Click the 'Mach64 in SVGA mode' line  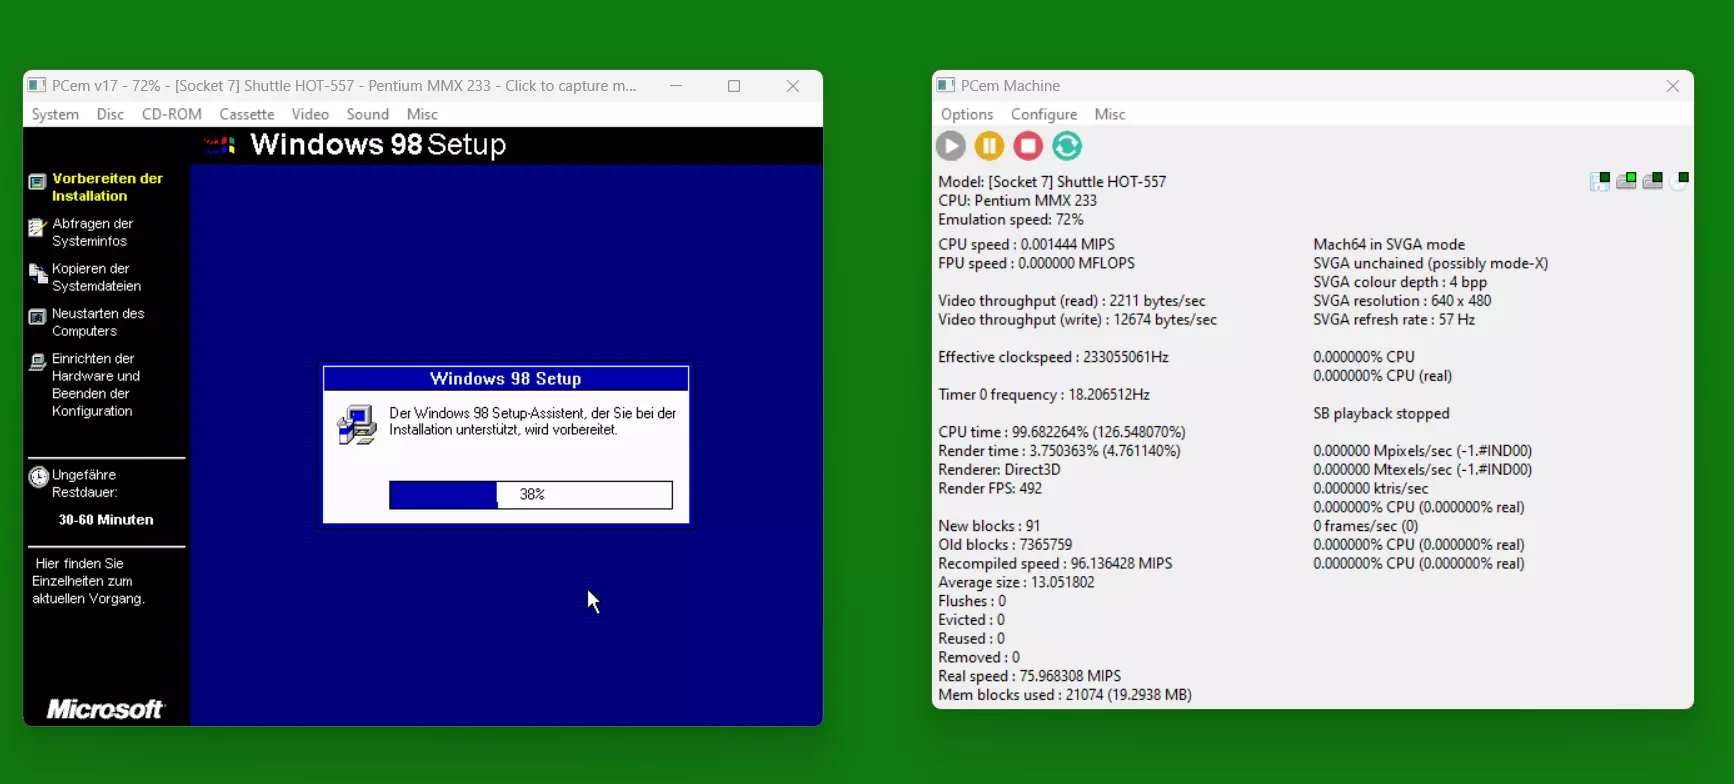click(1389, 245)
